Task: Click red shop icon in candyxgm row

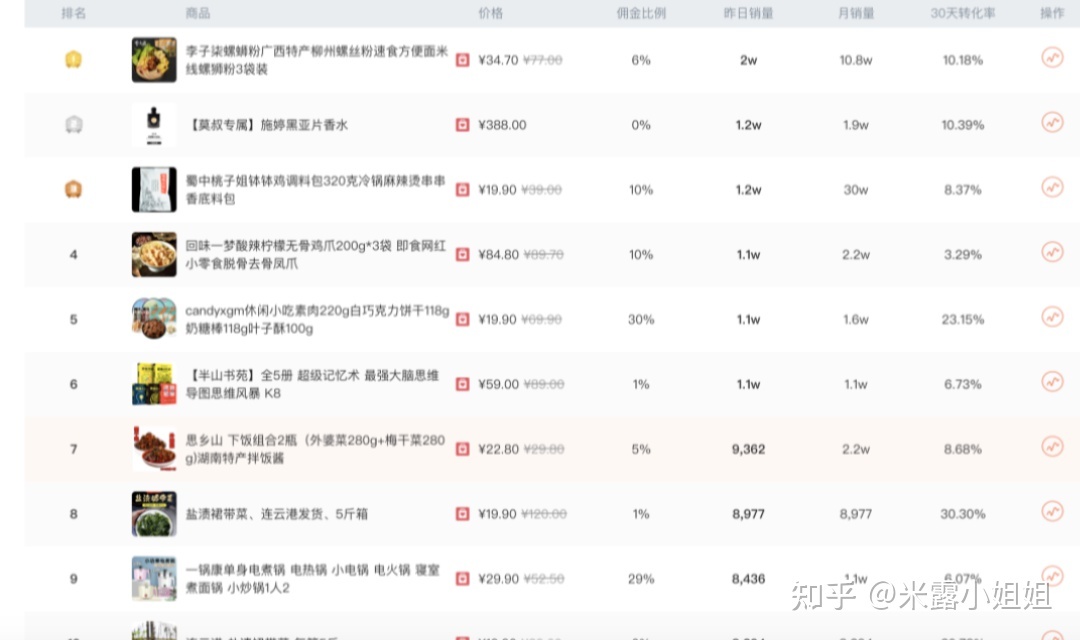Action: pos(463,319)
